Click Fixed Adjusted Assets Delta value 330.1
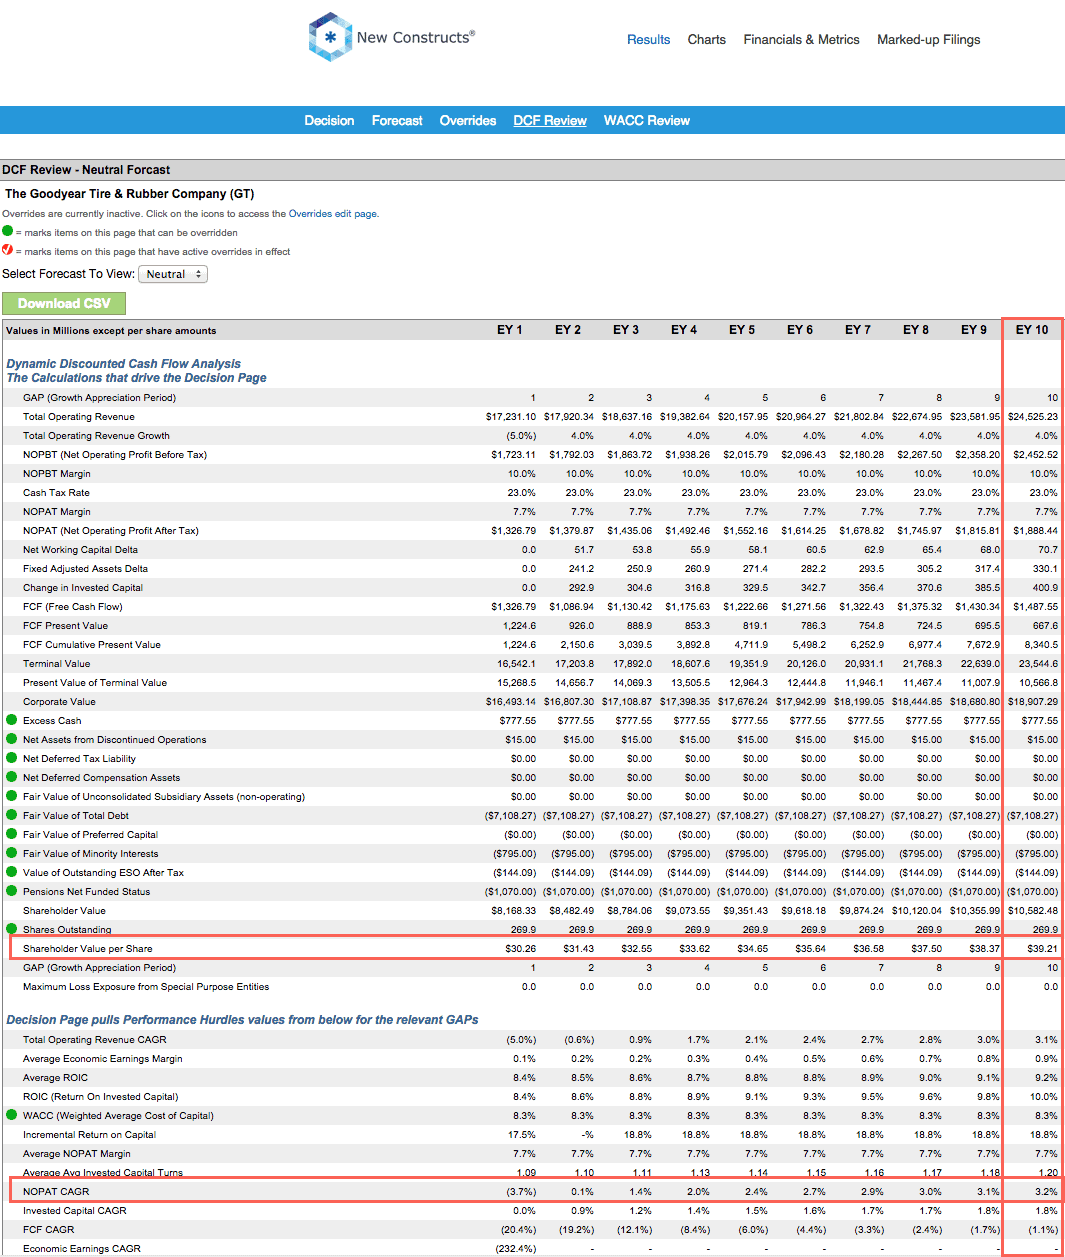Viewport: 1065px width, 1257px height. pos(1045,569)
